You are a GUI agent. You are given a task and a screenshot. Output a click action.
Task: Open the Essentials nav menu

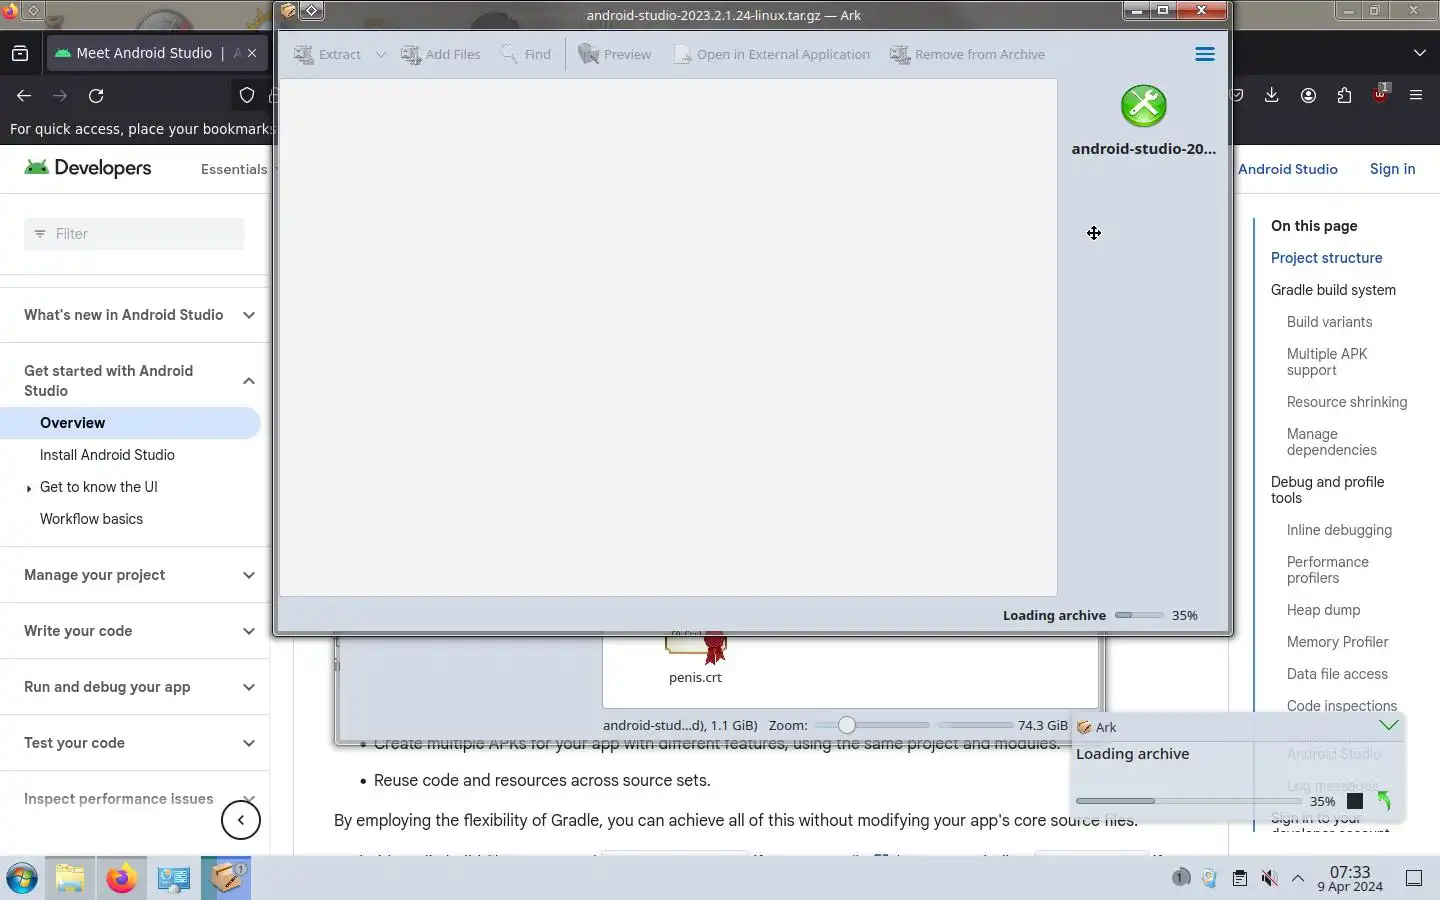click(236, 169)
